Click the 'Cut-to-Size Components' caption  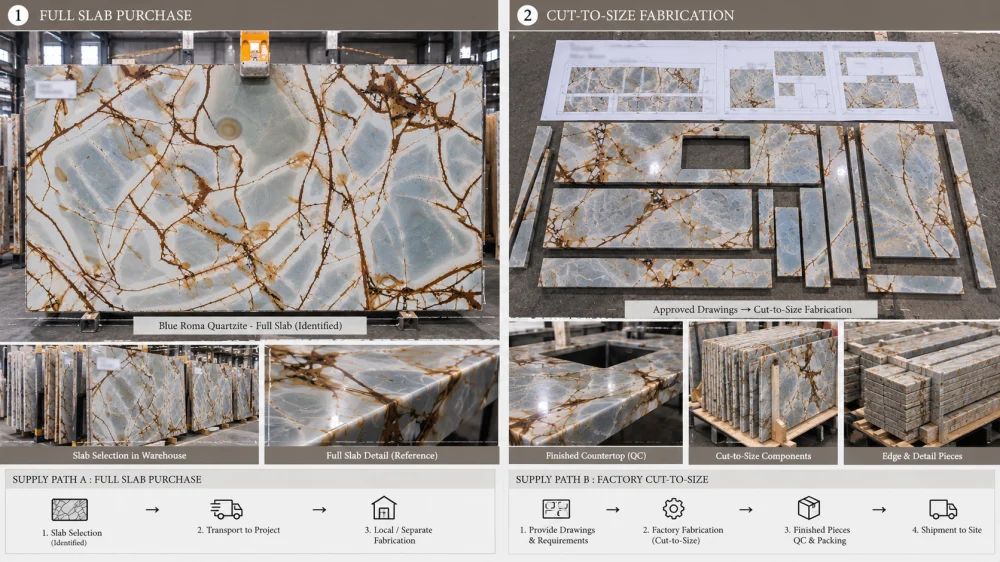coord(763,455)
